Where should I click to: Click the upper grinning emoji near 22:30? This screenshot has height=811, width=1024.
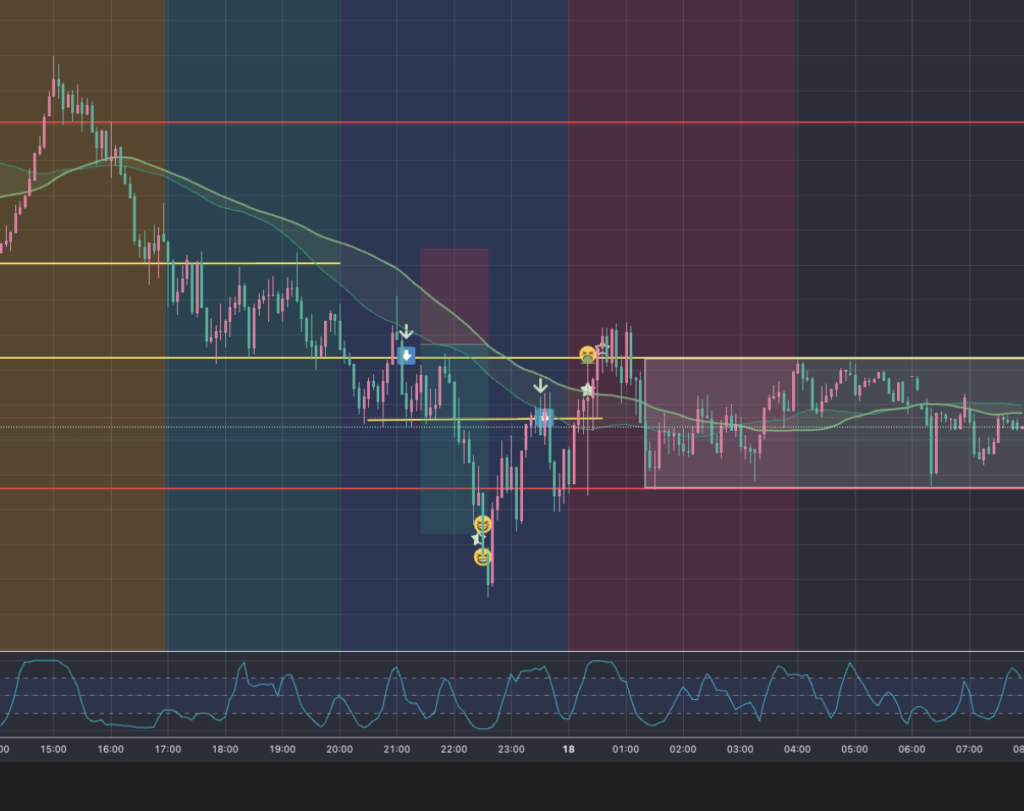[483, 524]
